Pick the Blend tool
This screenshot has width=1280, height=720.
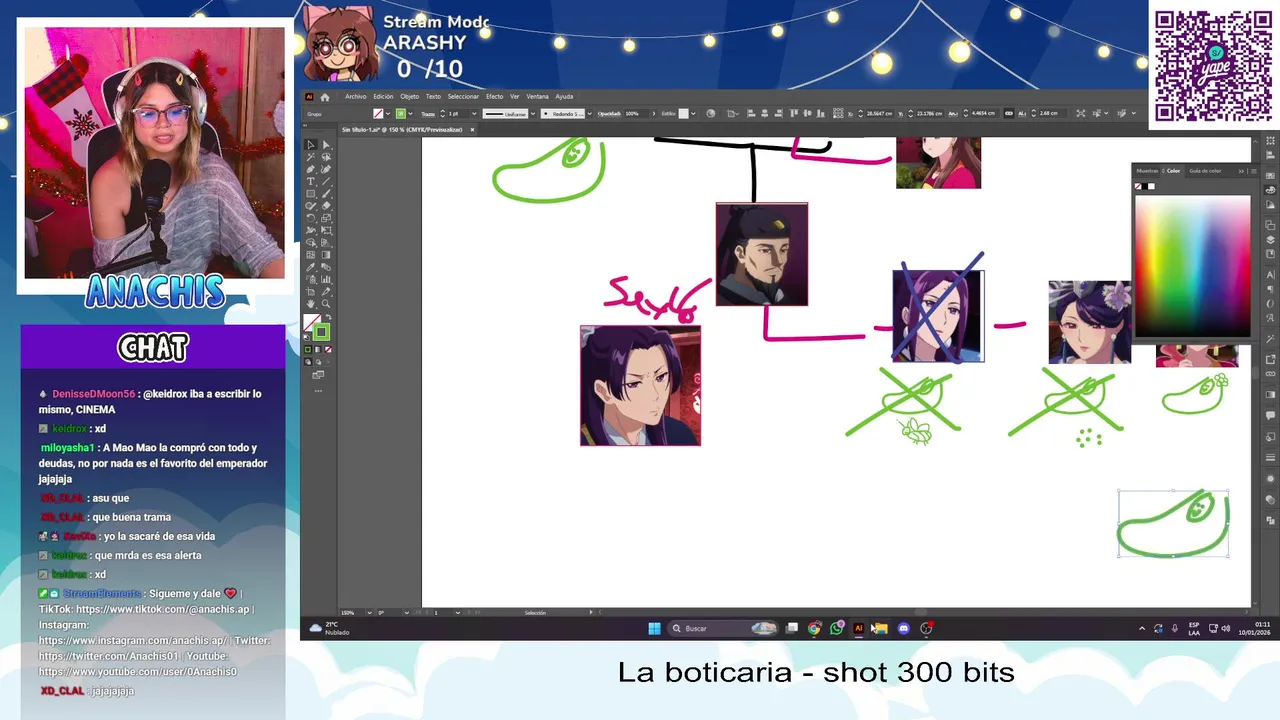tap(326, 268)
